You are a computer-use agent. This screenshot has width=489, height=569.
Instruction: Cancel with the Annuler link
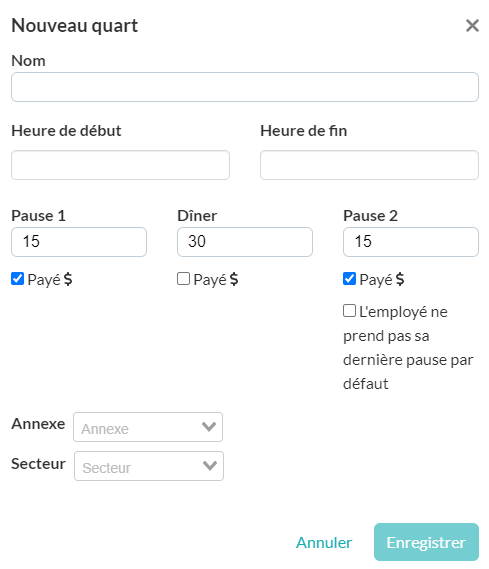coord(324,543)
